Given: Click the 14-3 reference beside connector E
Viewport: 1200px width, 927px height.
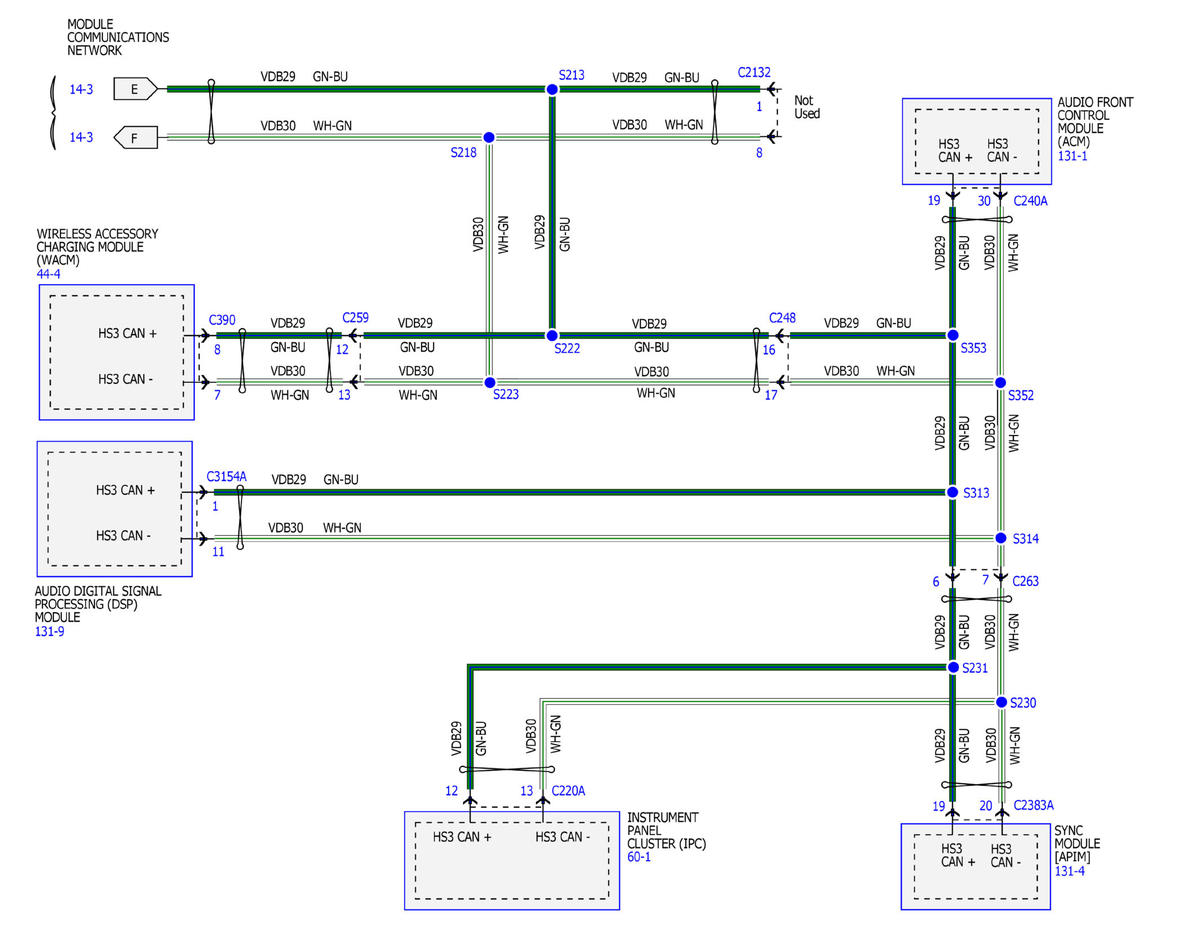Looking at the screenshot, I should coord(81,89).
